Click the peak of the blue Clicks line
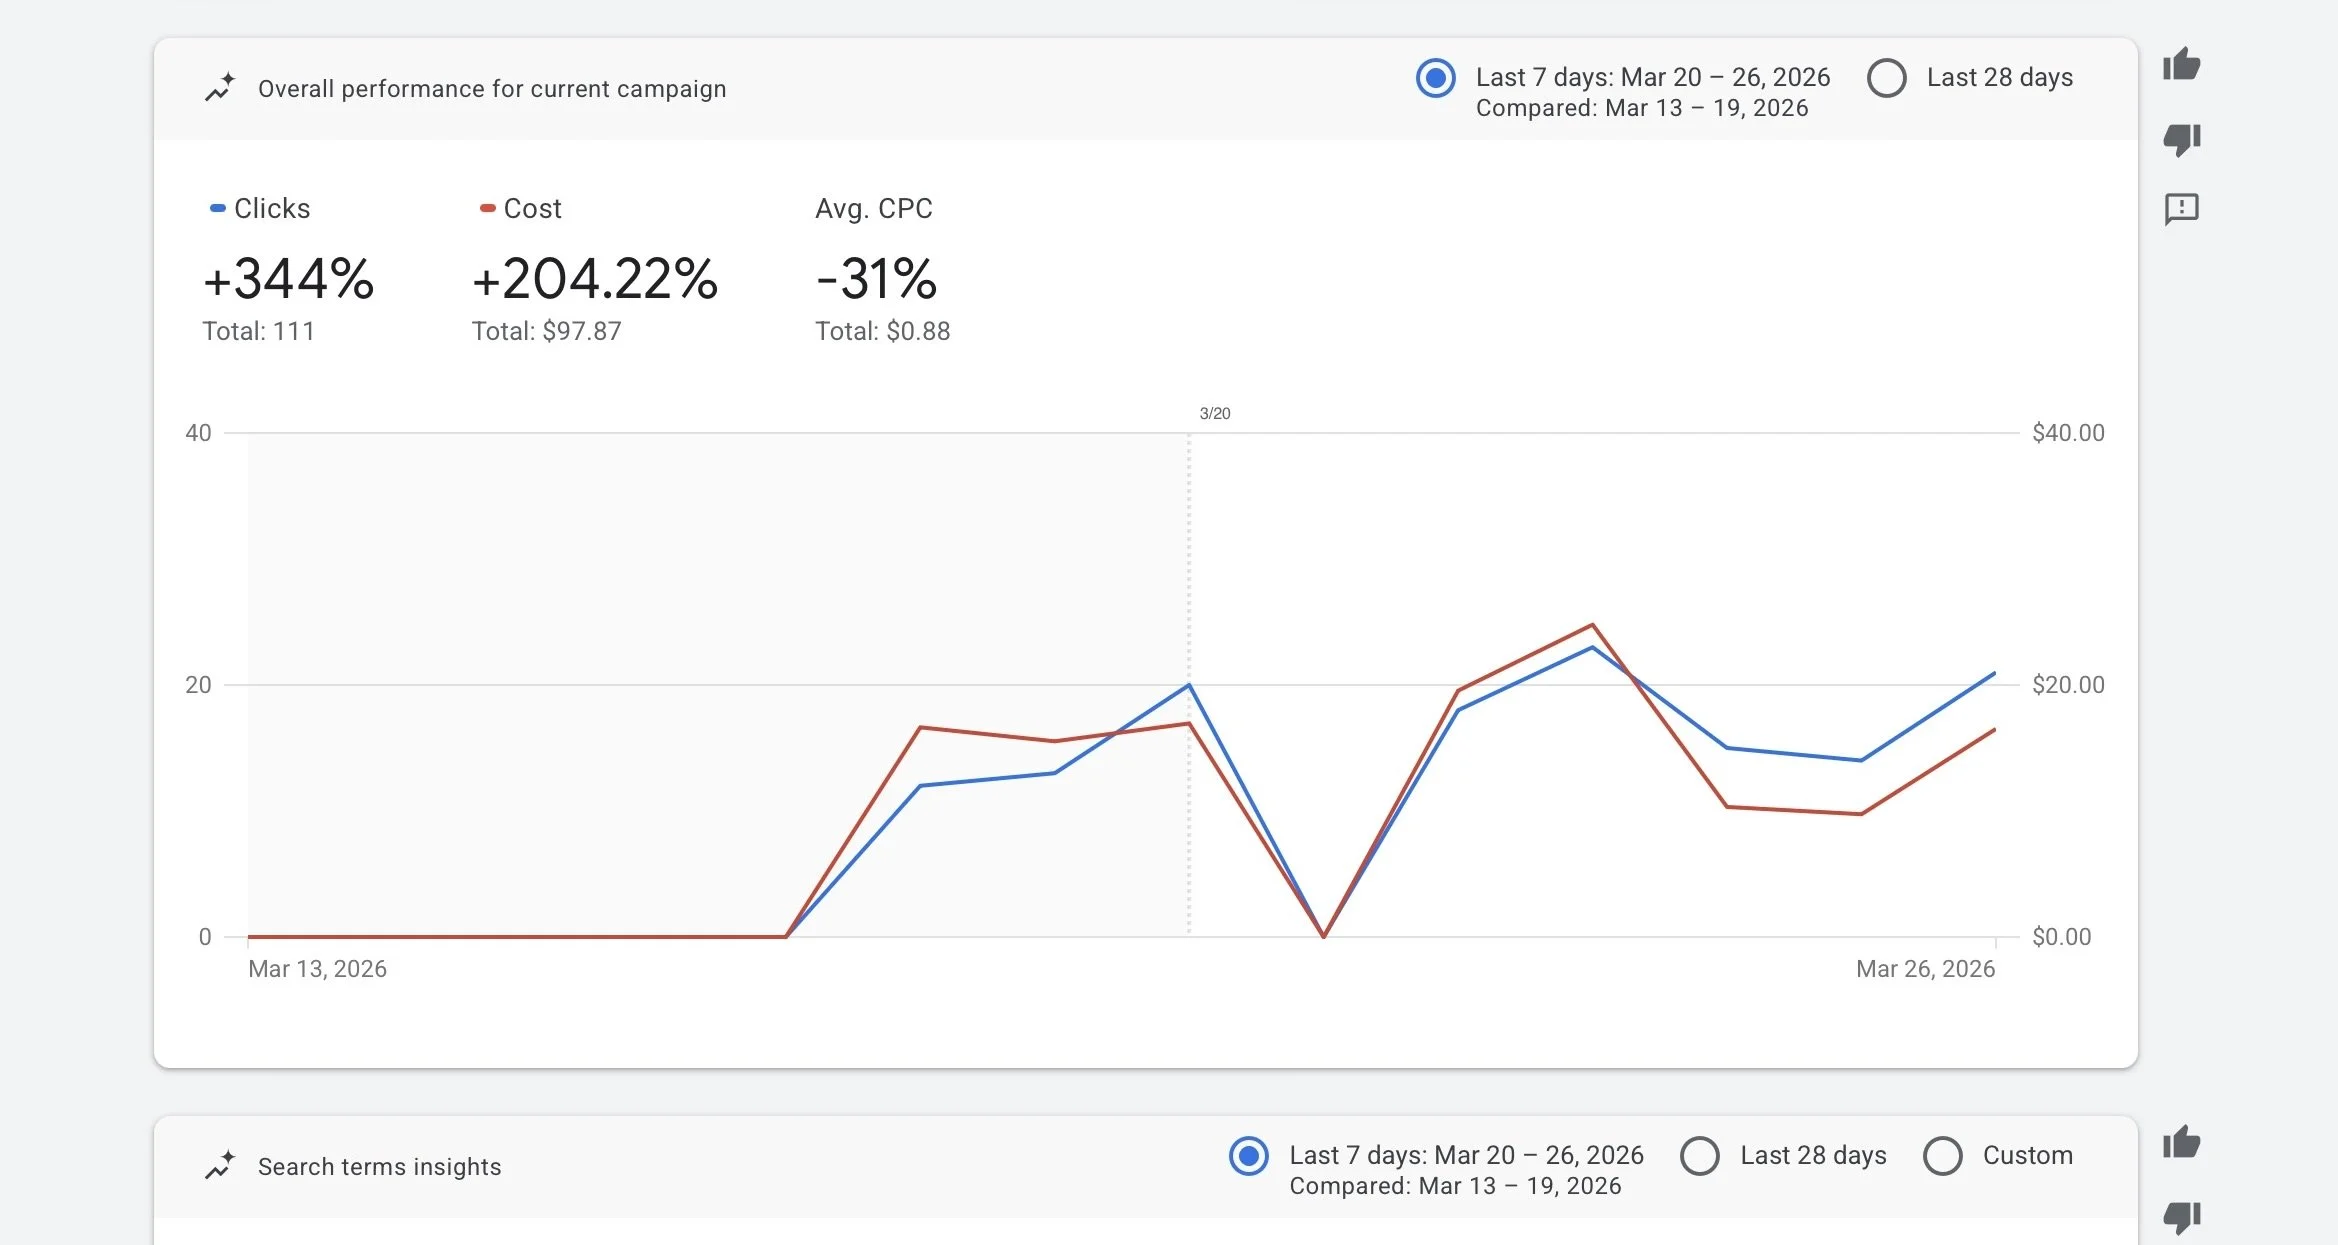The image size is (2338, 1245). 1591,648
